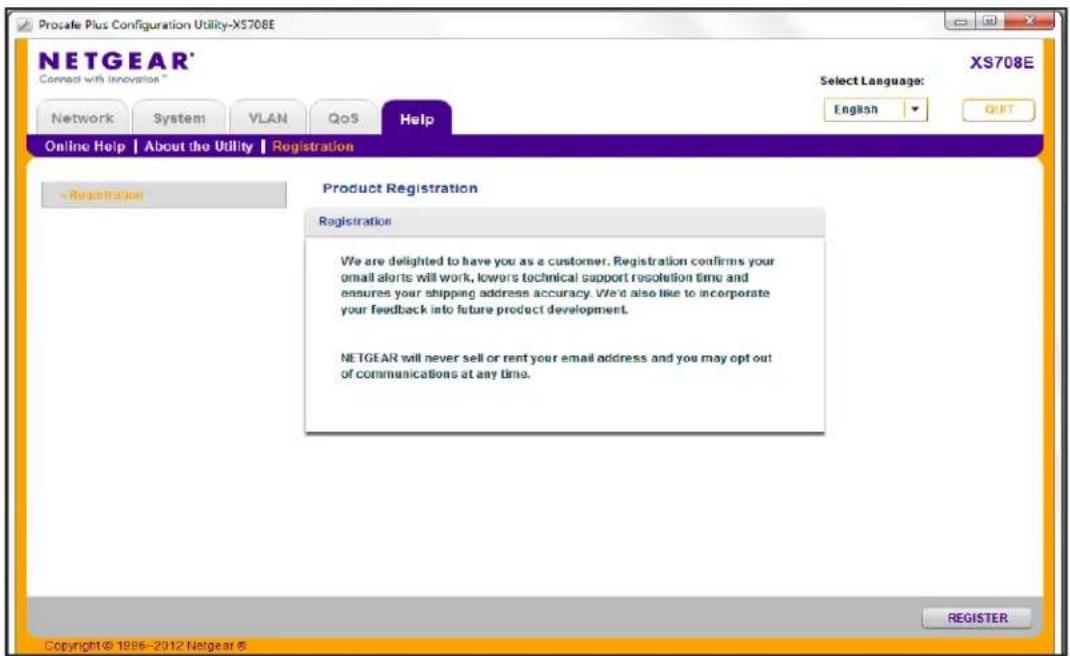Screen dimensions: 1070x656
Task: Click the active Help tab
Action: pyautogui.click(x=416, y=119)
